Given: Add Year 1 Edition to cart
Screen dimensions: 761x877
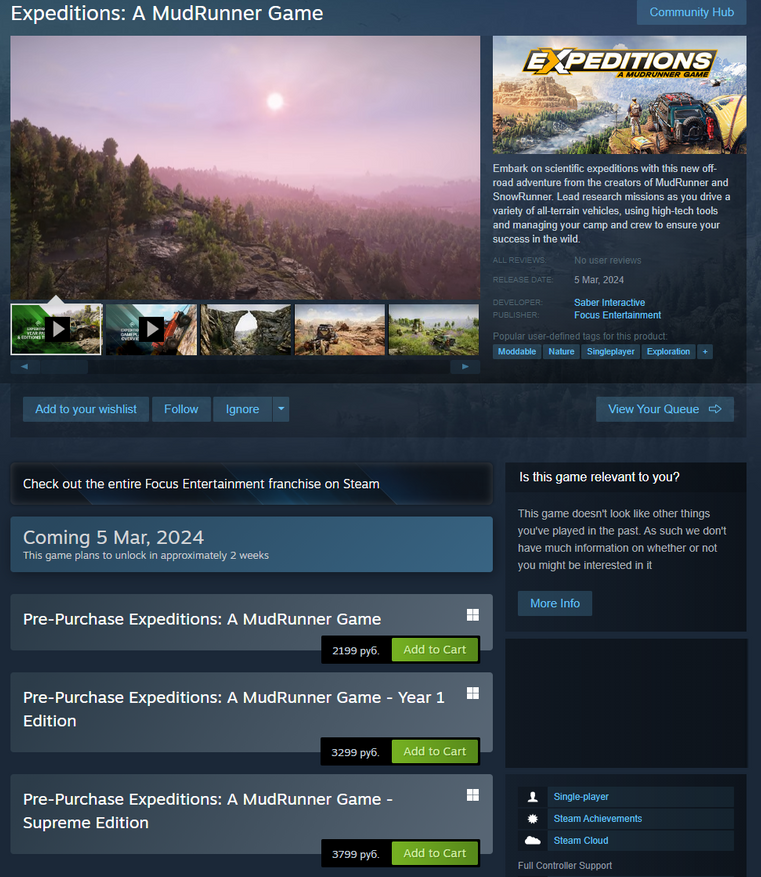Looking at the screenshot, I should click(435, 752).
